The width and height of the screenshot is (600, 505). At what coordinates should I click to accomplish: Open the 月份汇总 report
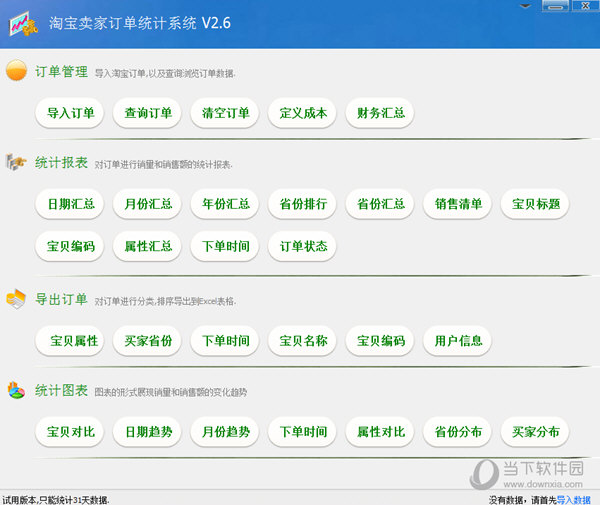(147, 204)
